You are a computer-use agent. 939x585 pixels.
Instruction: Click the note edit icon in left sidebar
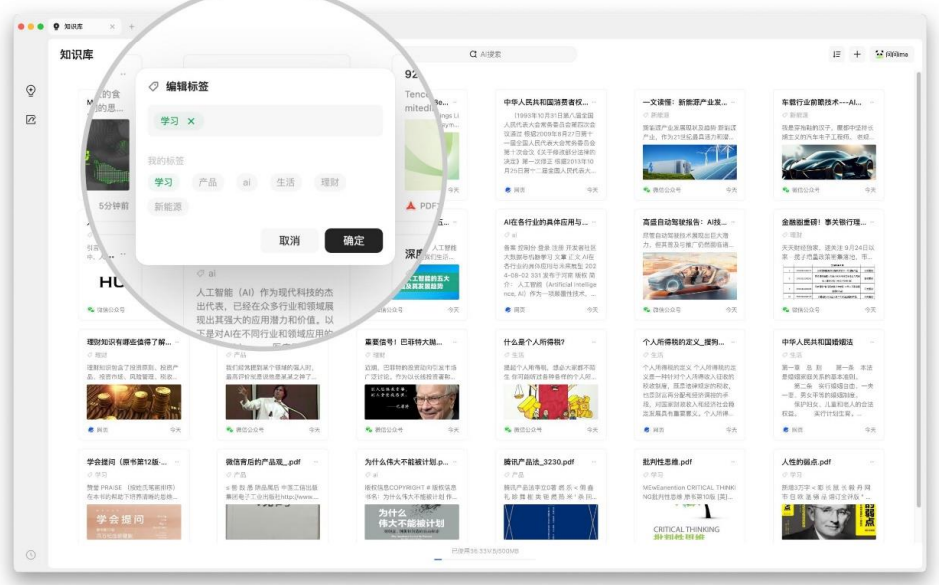click(x=31, y=120)
